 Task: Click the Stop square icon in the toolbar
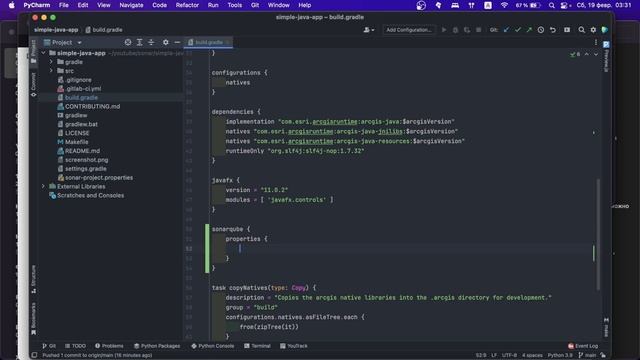(478, 30)
